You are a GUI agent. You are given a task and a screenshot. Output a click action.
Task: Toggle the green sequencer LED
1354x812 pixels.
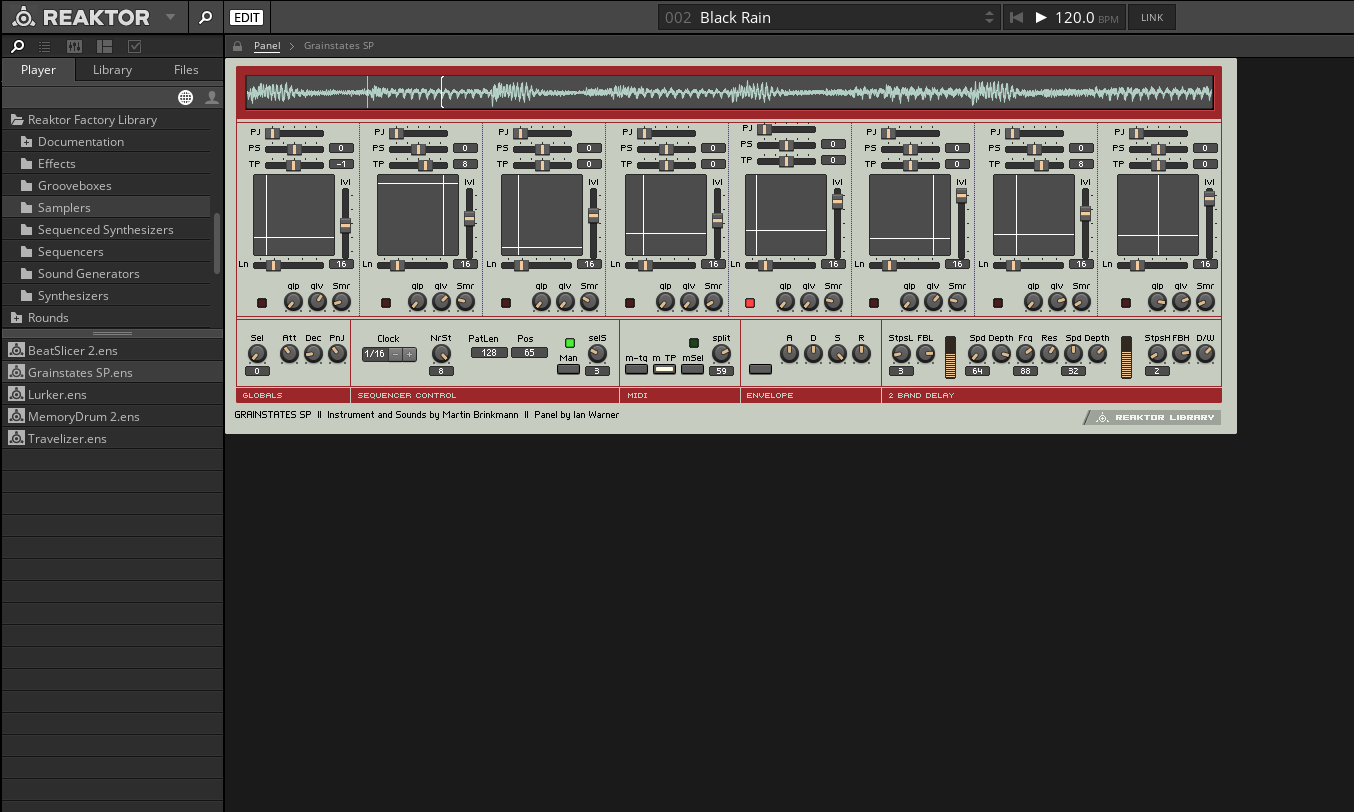click(570, 343)
